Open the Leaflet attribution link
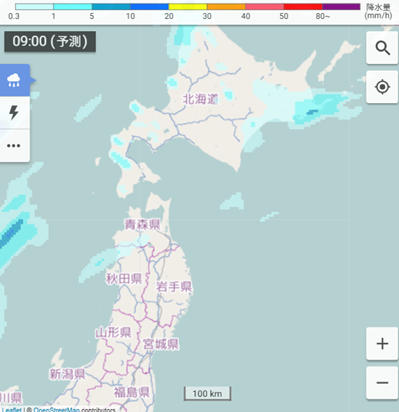 (x=11, y=410)
